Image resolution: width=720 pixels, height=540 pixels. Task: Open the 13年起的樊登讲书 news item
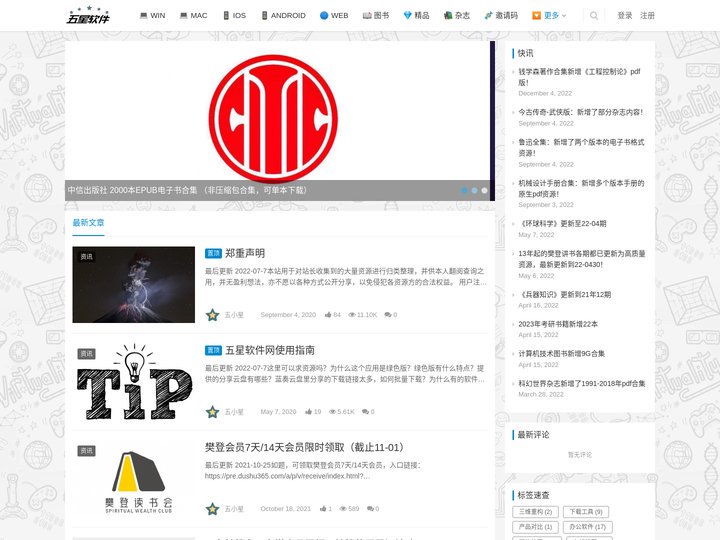point(582,259)
